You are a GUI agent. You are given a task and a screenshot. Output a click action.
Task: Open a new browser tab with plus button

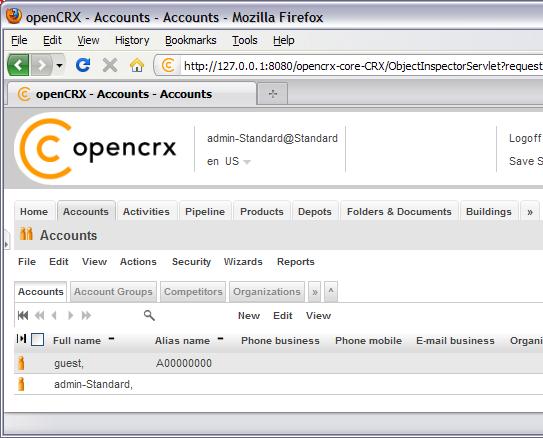click(x=273, y=93)
